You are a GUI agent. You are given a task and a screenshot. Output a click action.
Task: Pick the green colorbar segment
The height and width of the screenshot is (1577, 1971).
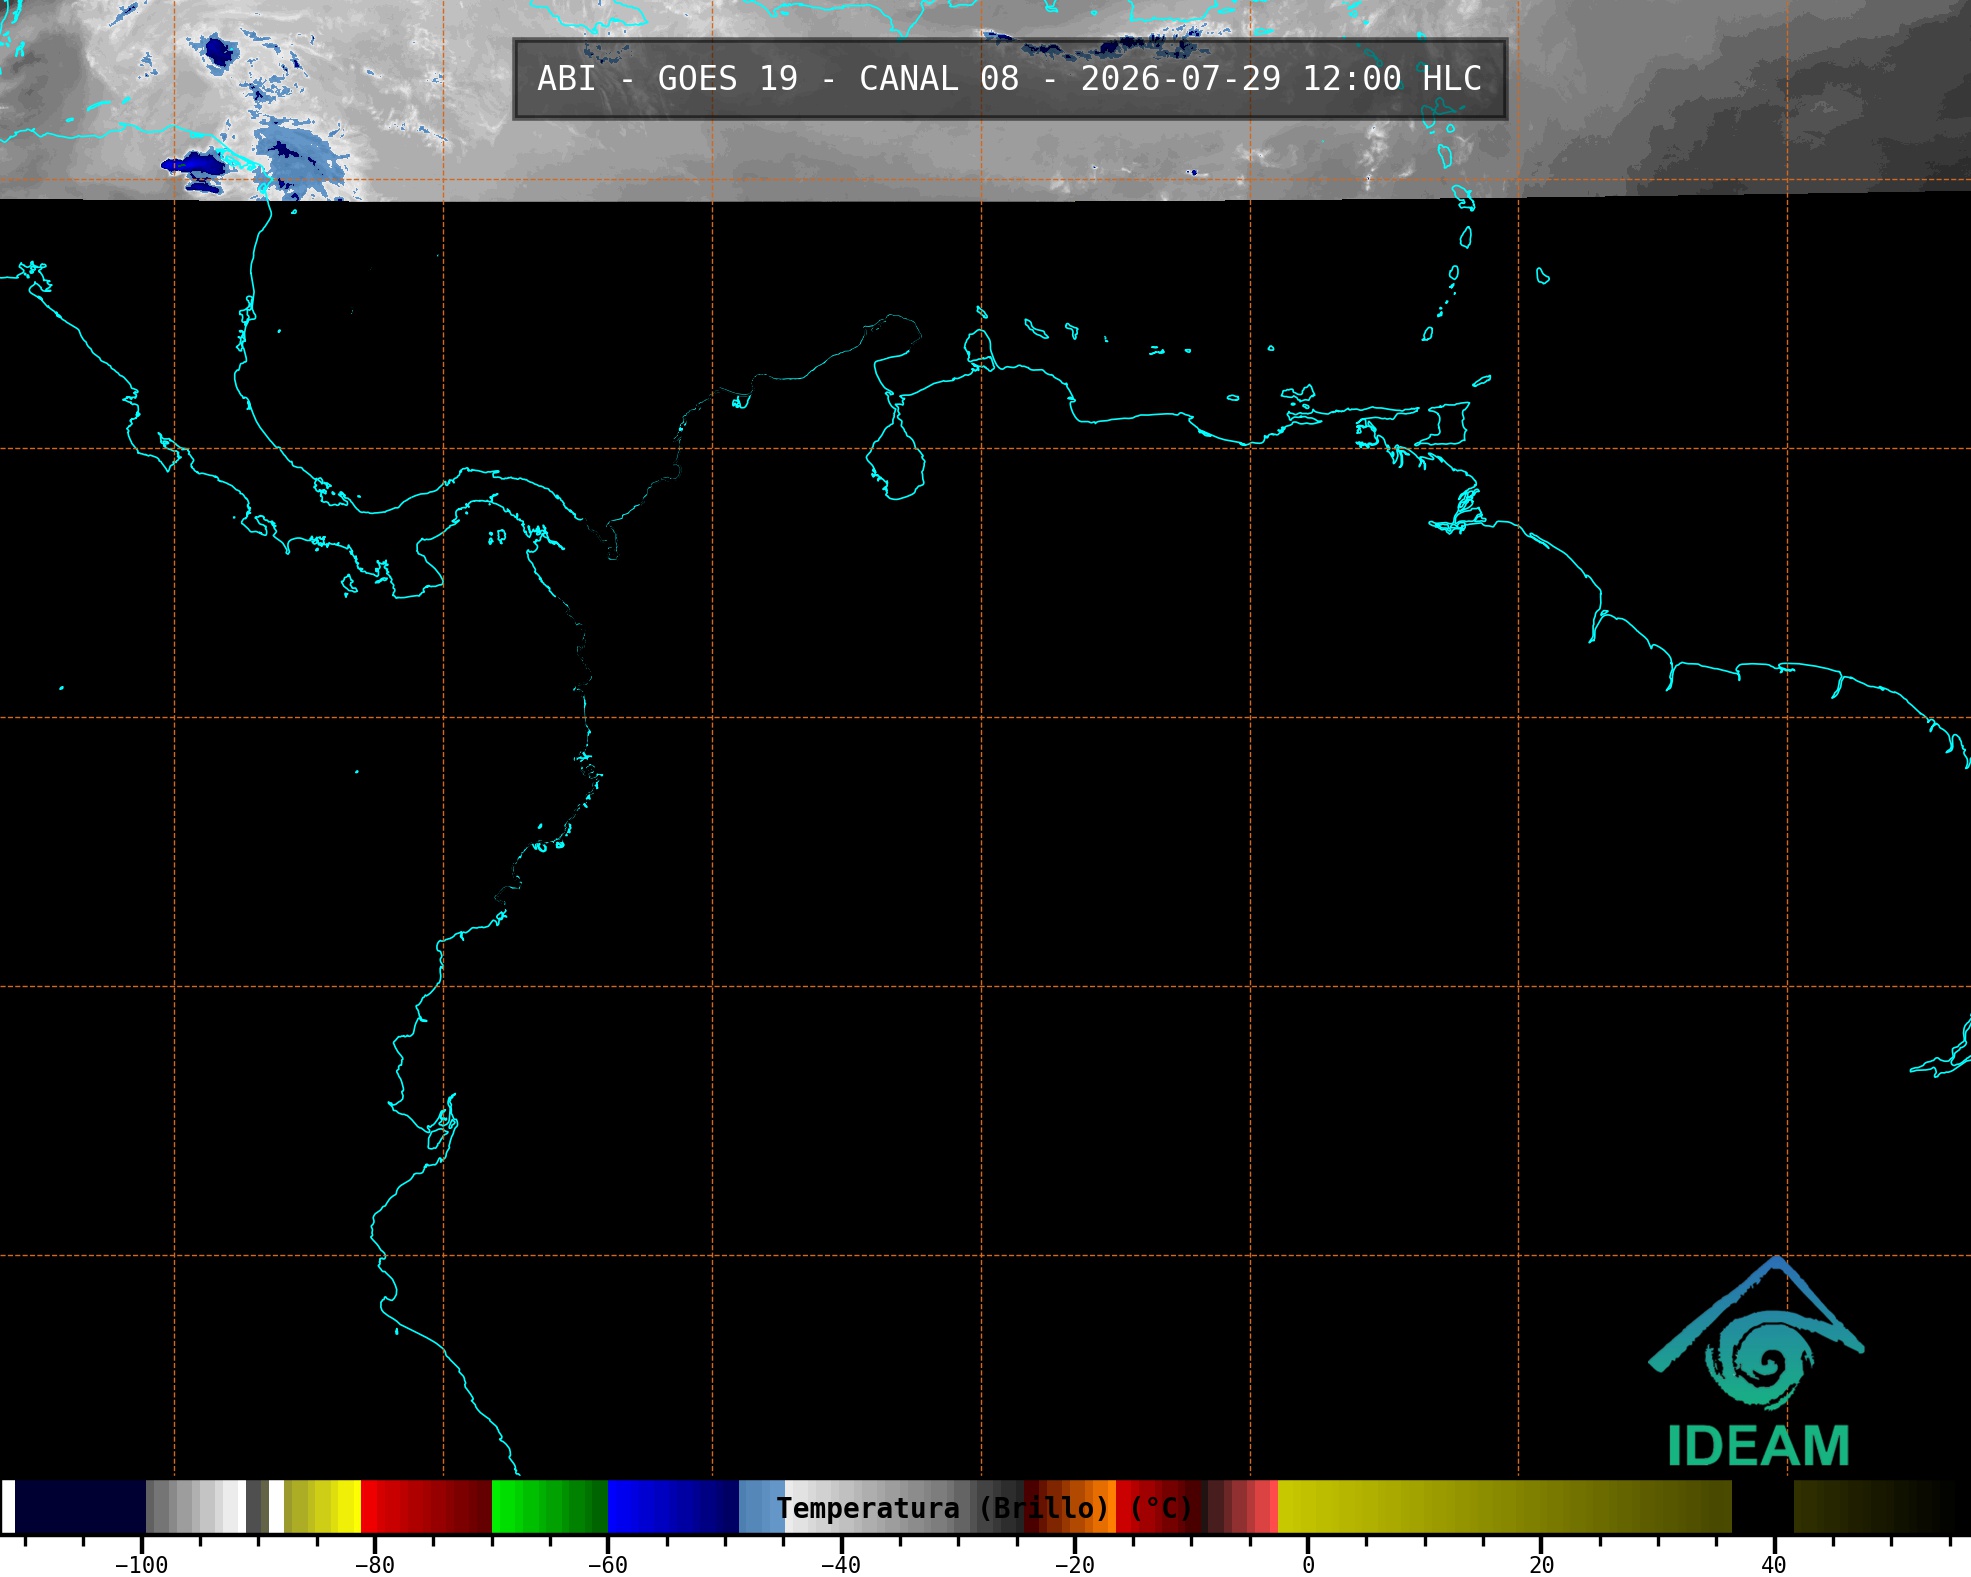[549, 1506]
